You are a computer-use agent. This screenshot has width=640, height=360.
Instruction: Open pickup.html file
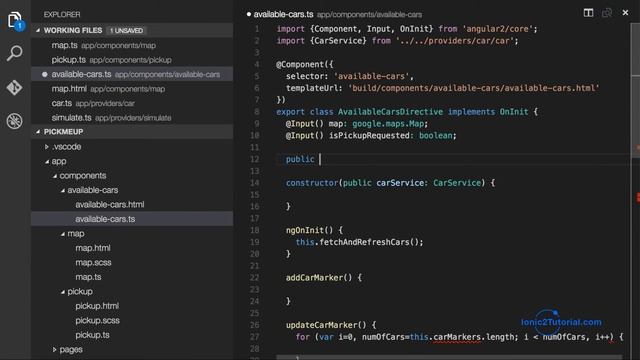[132, 306]
